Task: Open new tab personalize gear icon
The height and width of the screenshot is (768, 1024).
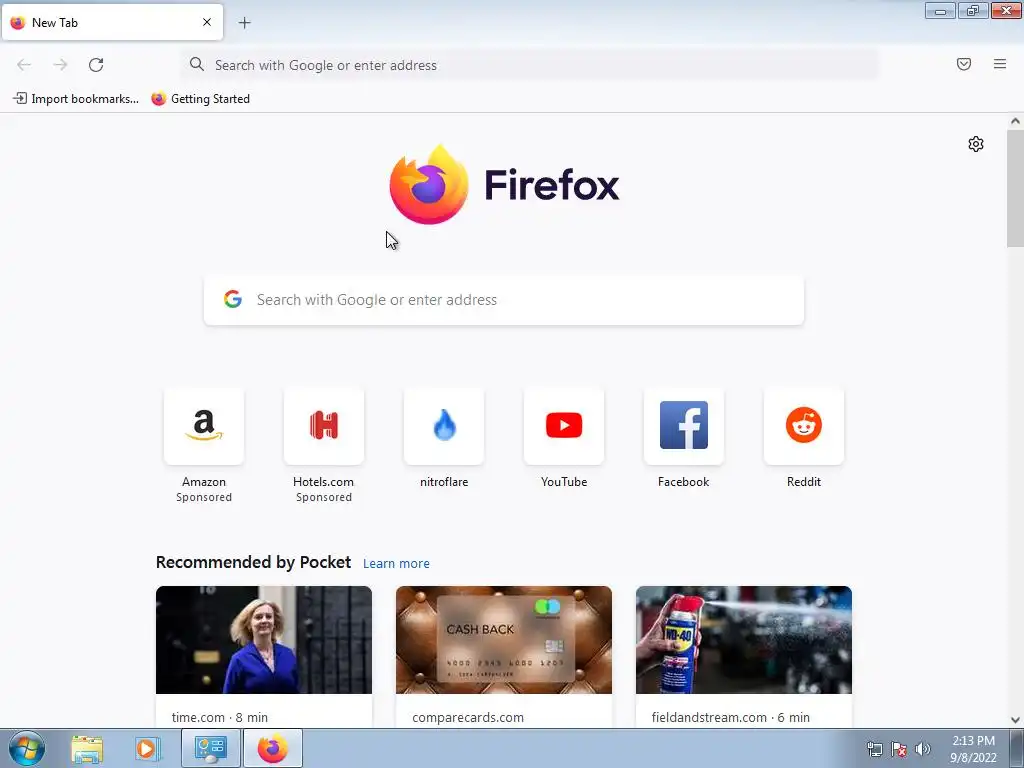Action: coord(976,144)
